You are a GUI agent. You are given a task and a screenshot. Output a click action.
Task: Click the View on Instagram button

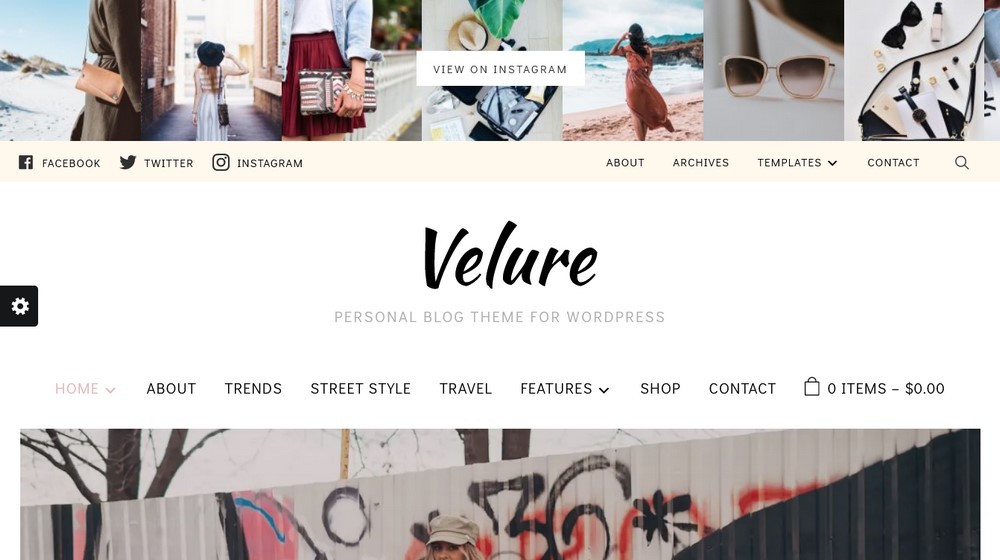click(501, 69)
